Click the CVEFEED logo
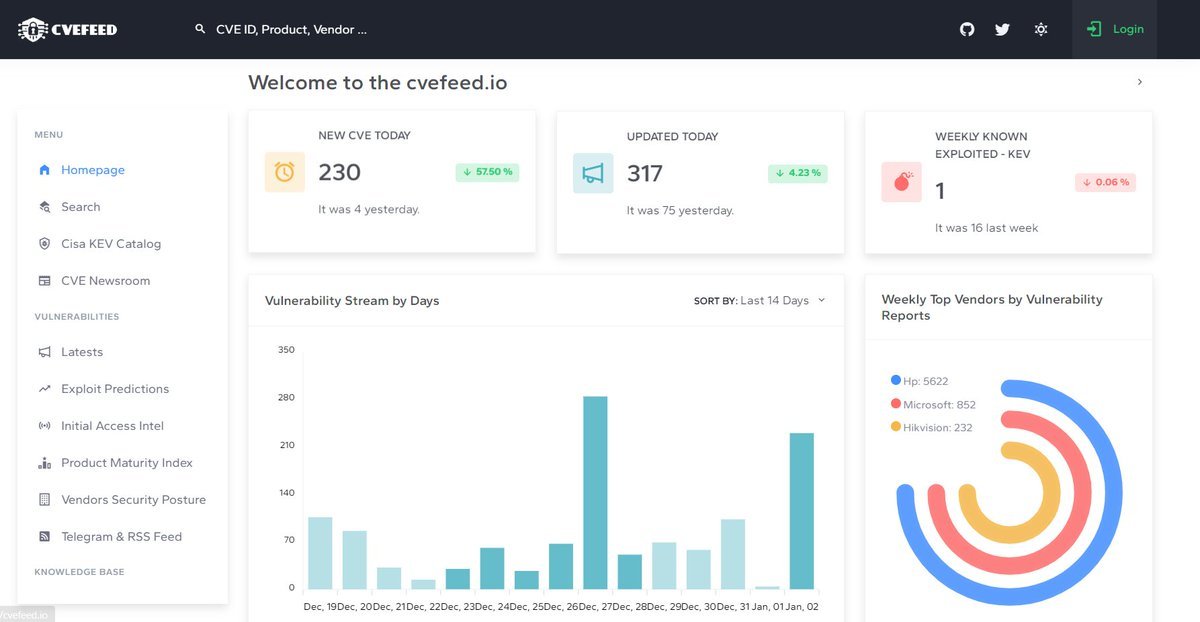This screenshot has height=622, width=1200. pyautogui.click(x=68, y=29)
